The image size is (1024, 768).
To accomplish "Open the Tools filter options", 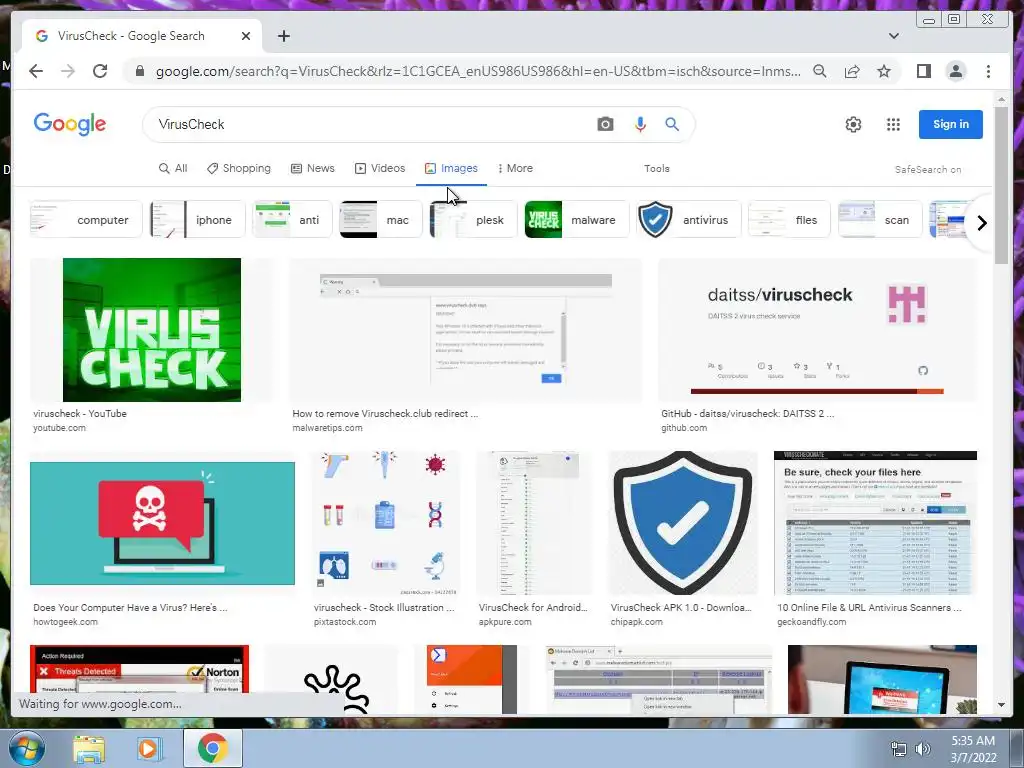I will click(x=656, y=168).
